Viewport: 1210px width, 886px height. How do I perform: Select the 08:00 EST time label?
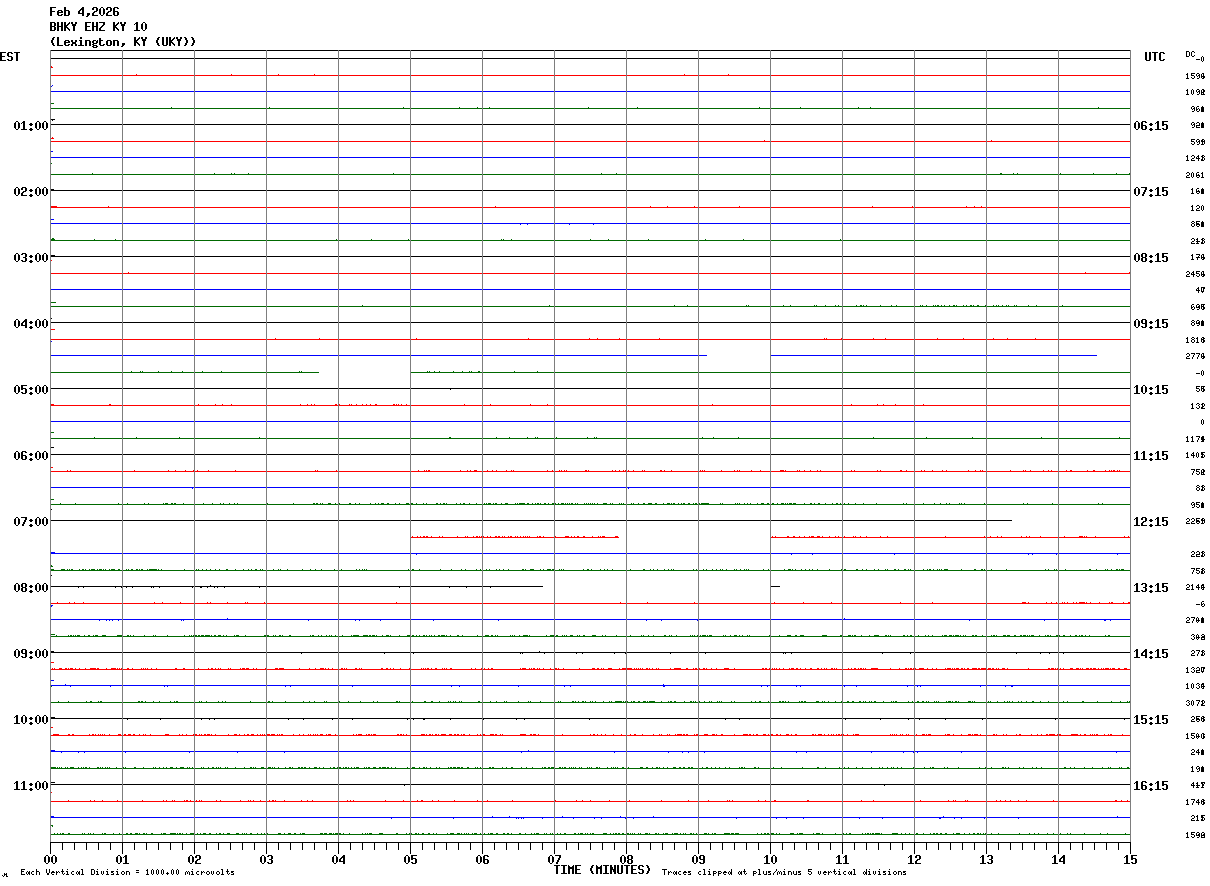(x=31, y=588)
